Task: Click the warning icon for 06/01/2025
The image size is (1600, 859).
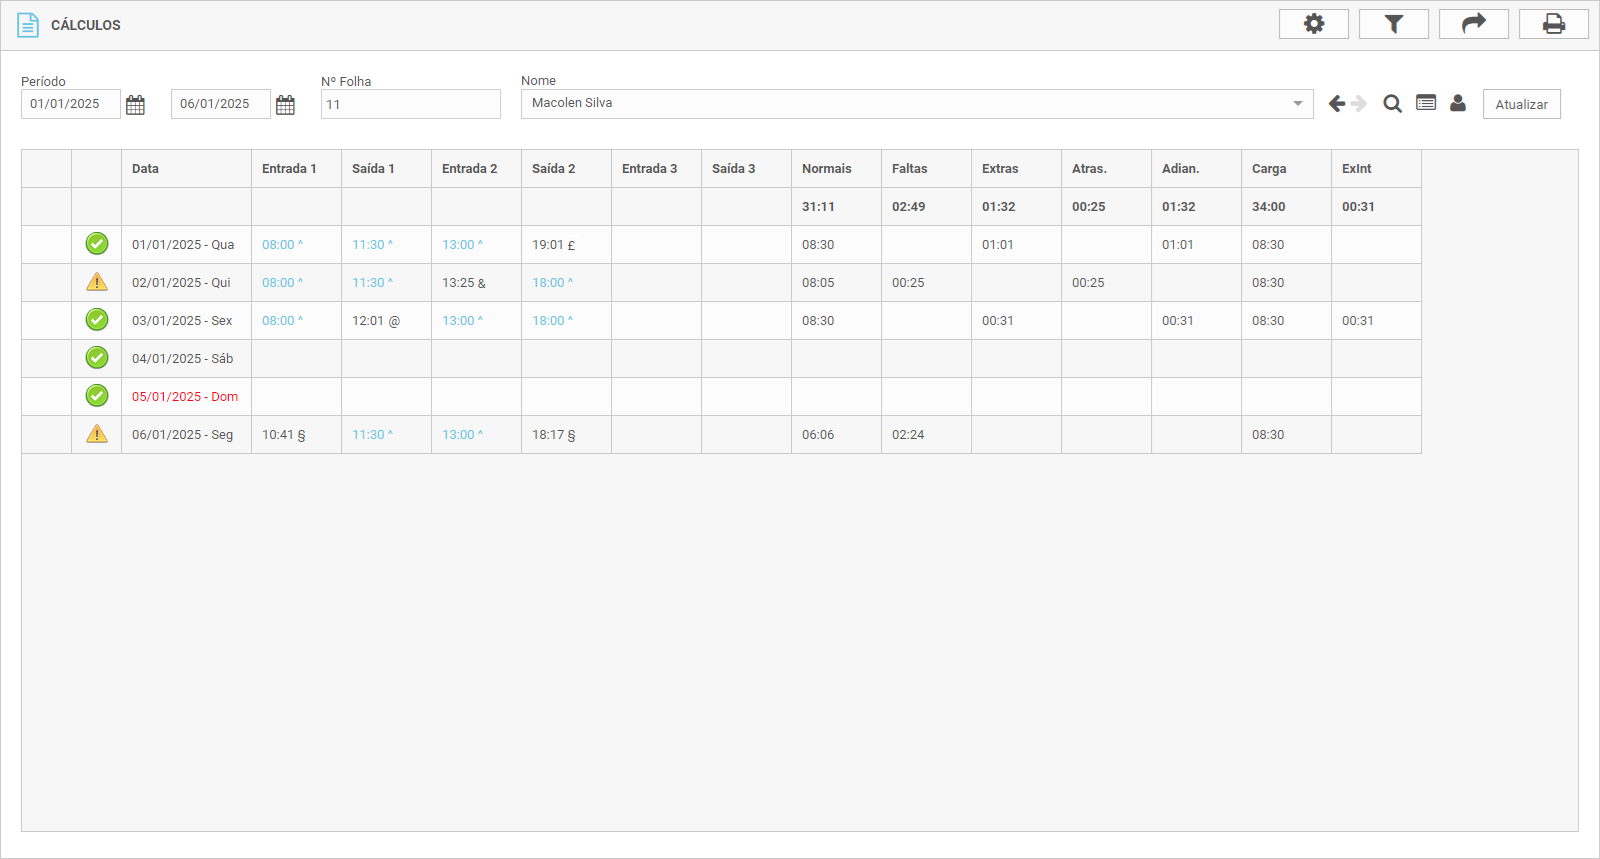Action: pyautogui.click(x=97, y=434)
